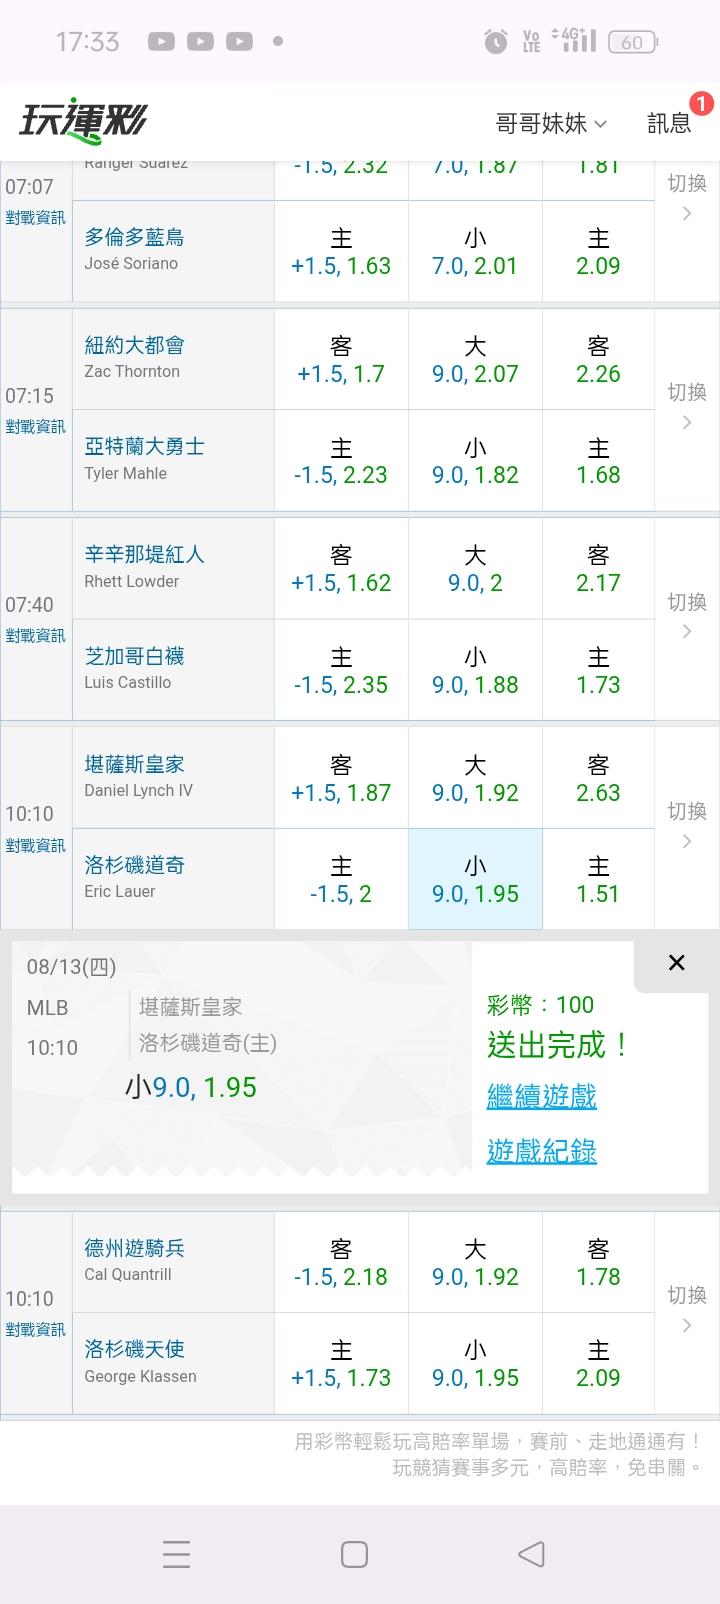Expand the 哥哥妹妹 account dropdown
The height and width of the screenshot is (1604, 720).
[x=551, y=123]
